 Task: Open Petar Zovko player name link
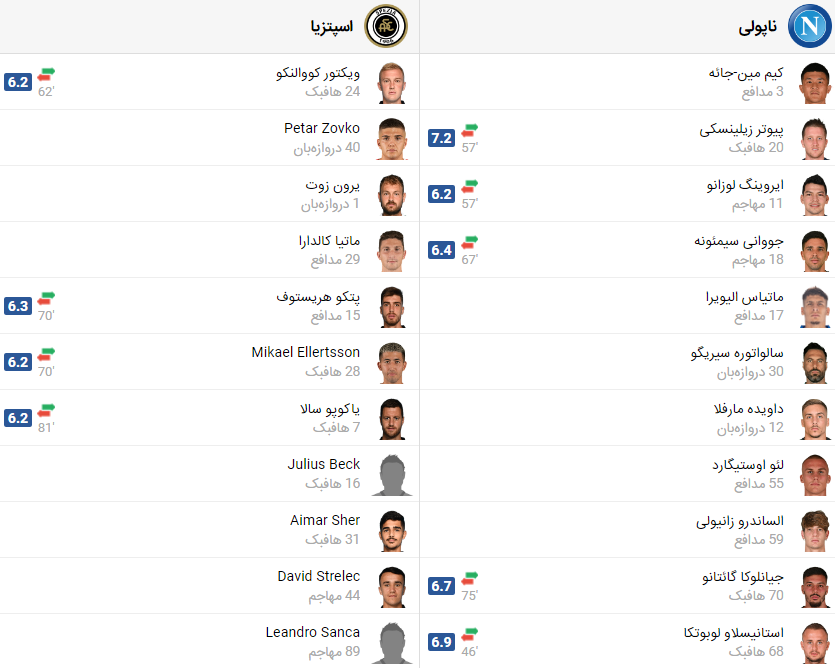pyautogui.click(x=322, y=128)
